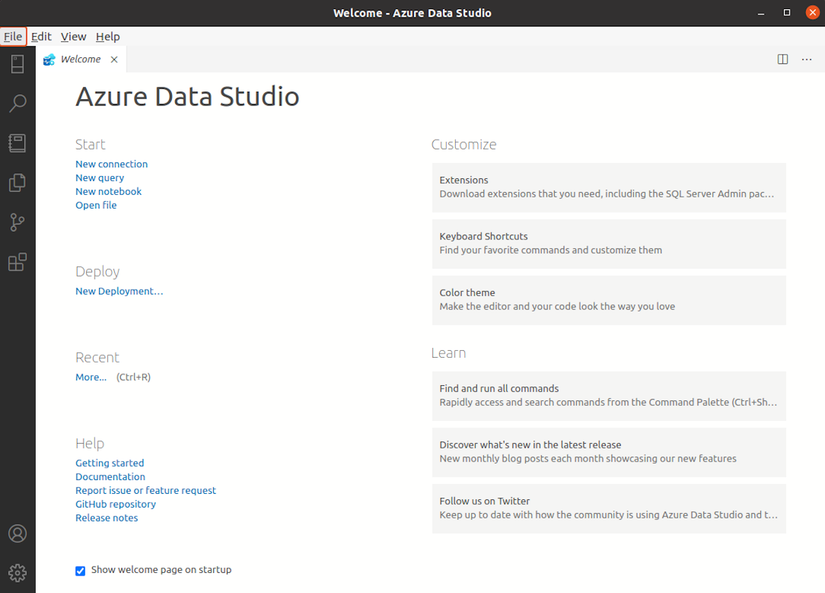Screen dimensions: 825x593
Task: Click the Manage gear icon
Action: [x=17, y=573]
